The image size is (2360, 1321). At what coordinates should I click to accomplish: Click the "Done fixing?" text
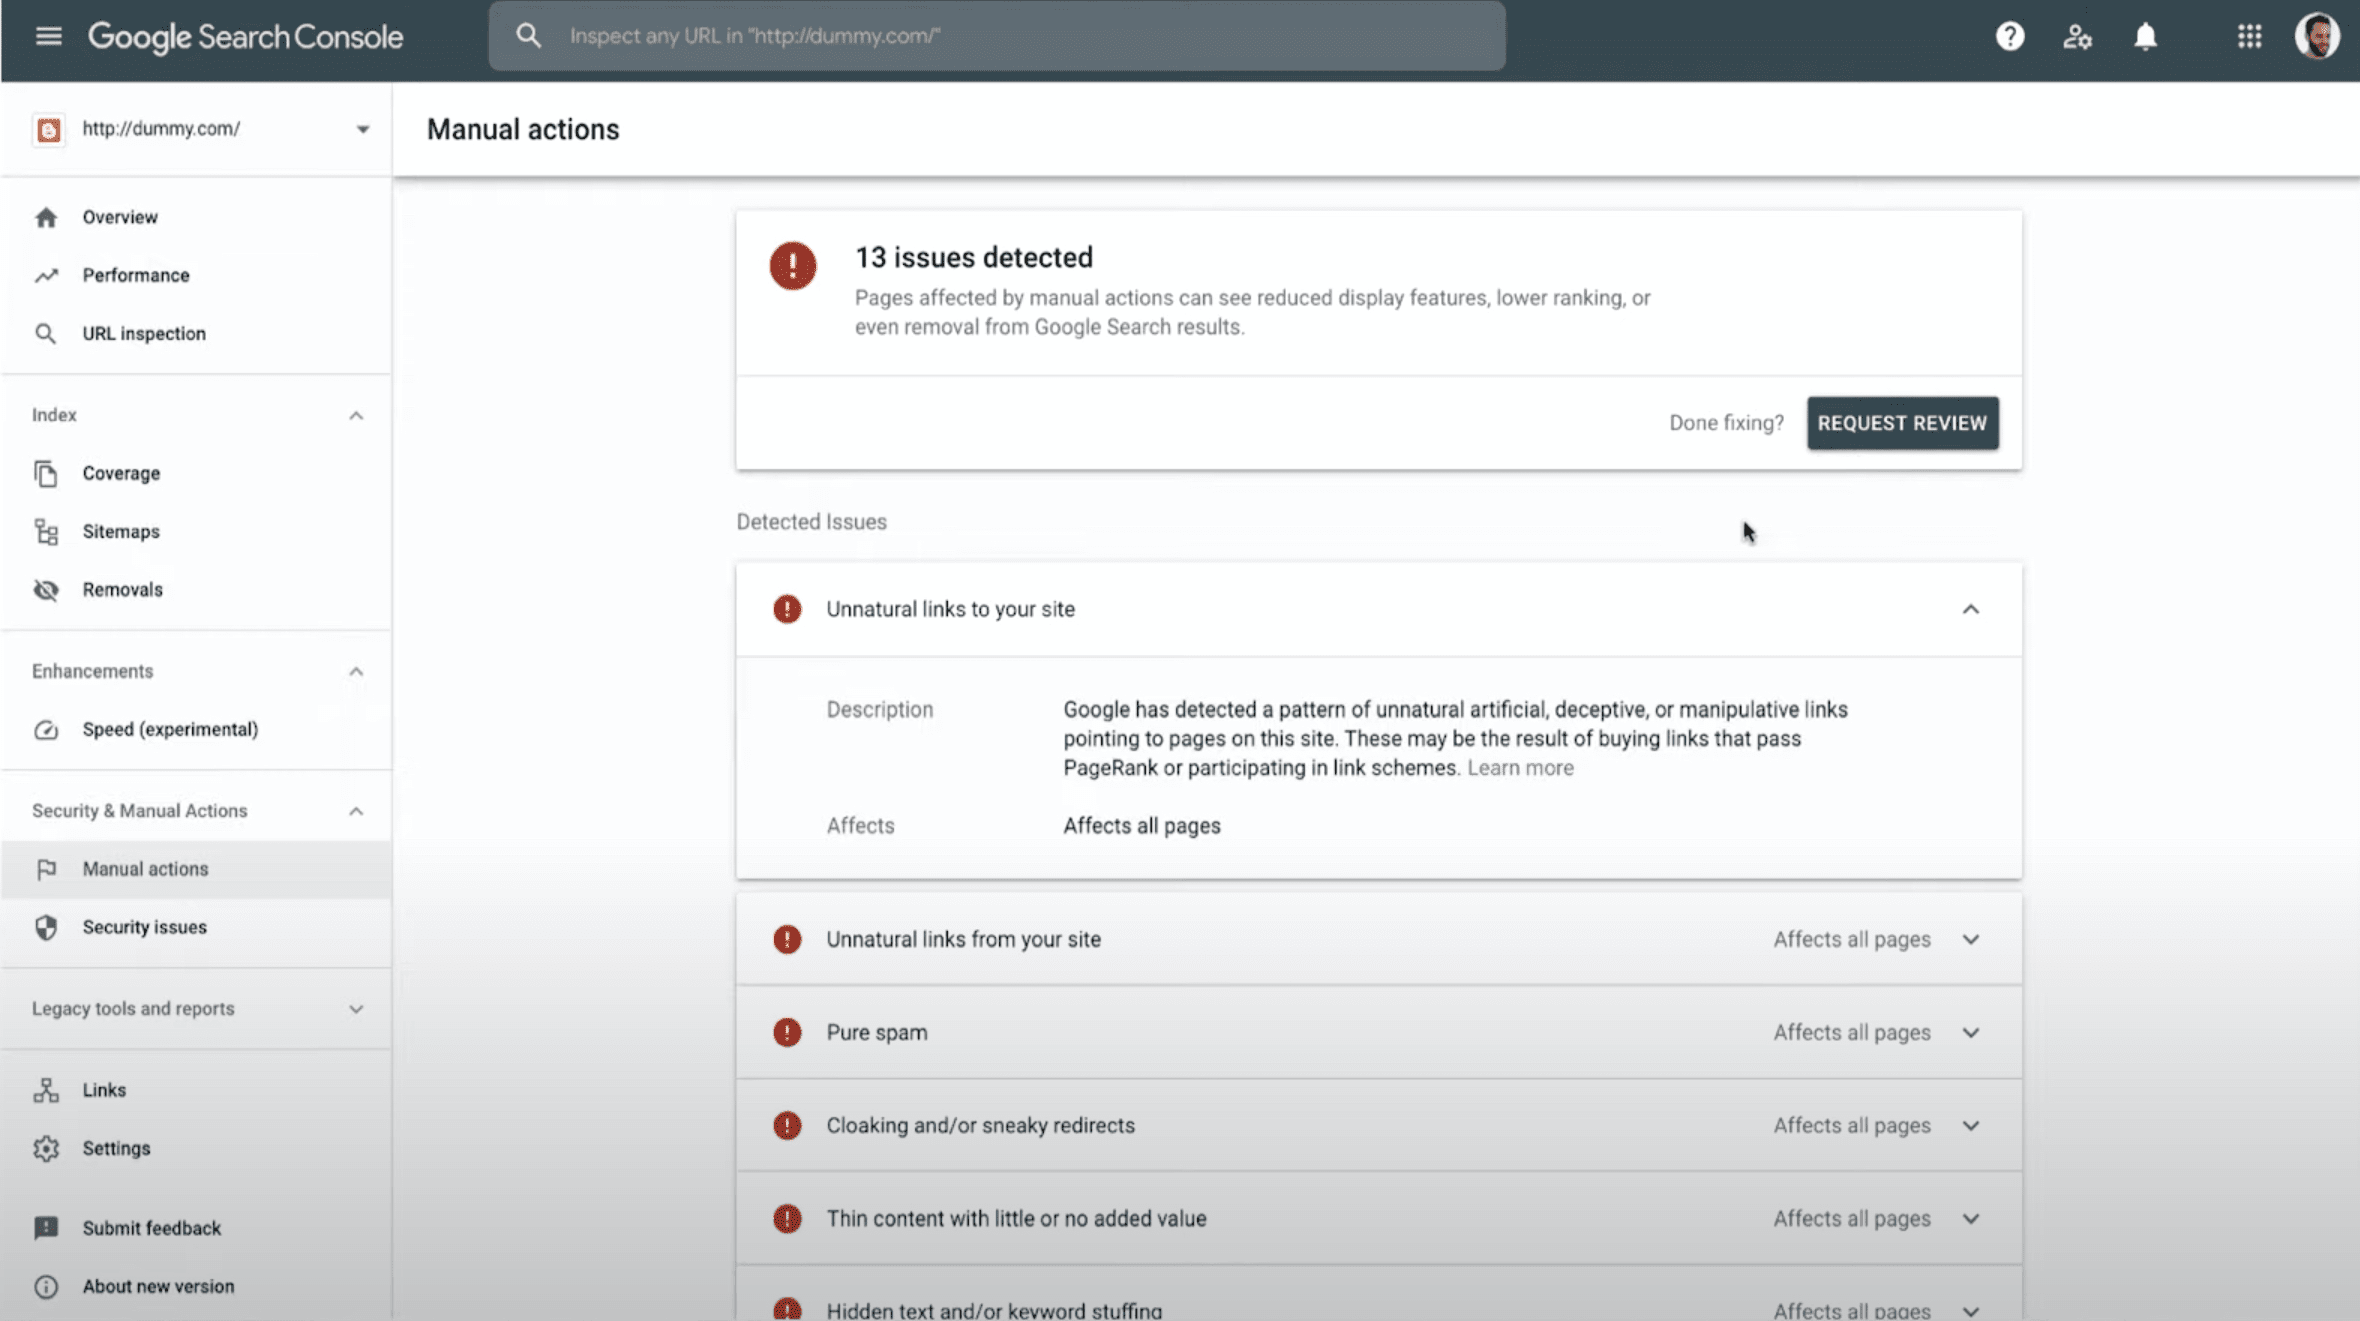(1726, 423)
